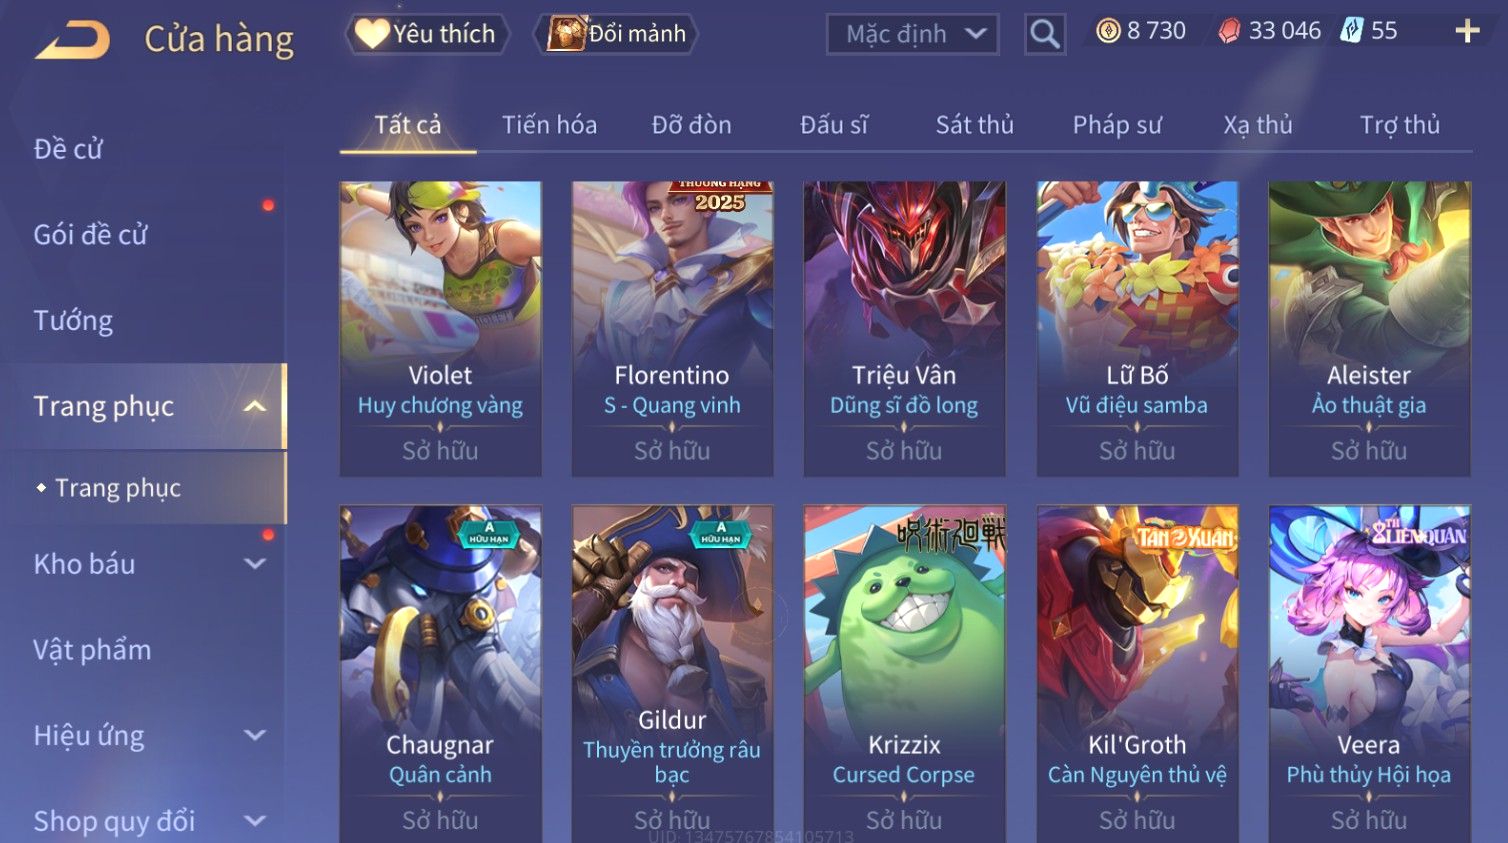This screenshot has width=1508, height=843.
Task: Select Violet Huy chương vàng skin card
Action: click(440, 328)
